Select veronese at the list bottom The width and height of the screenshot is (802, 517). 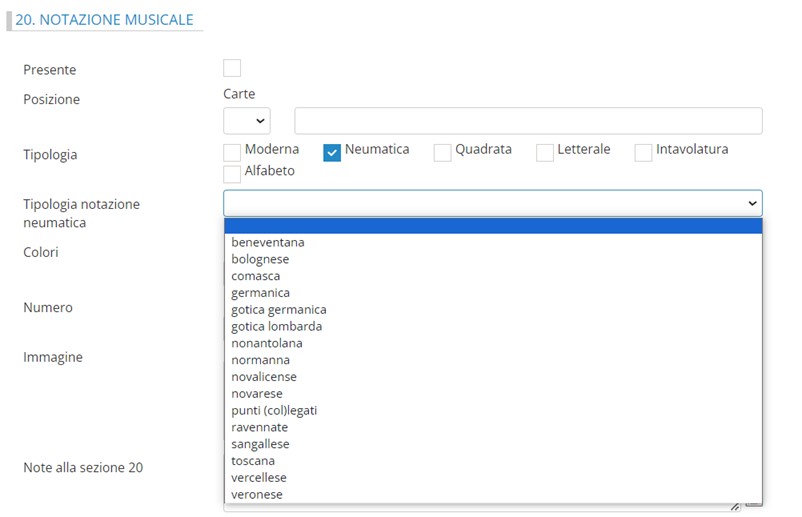(257, 494)
